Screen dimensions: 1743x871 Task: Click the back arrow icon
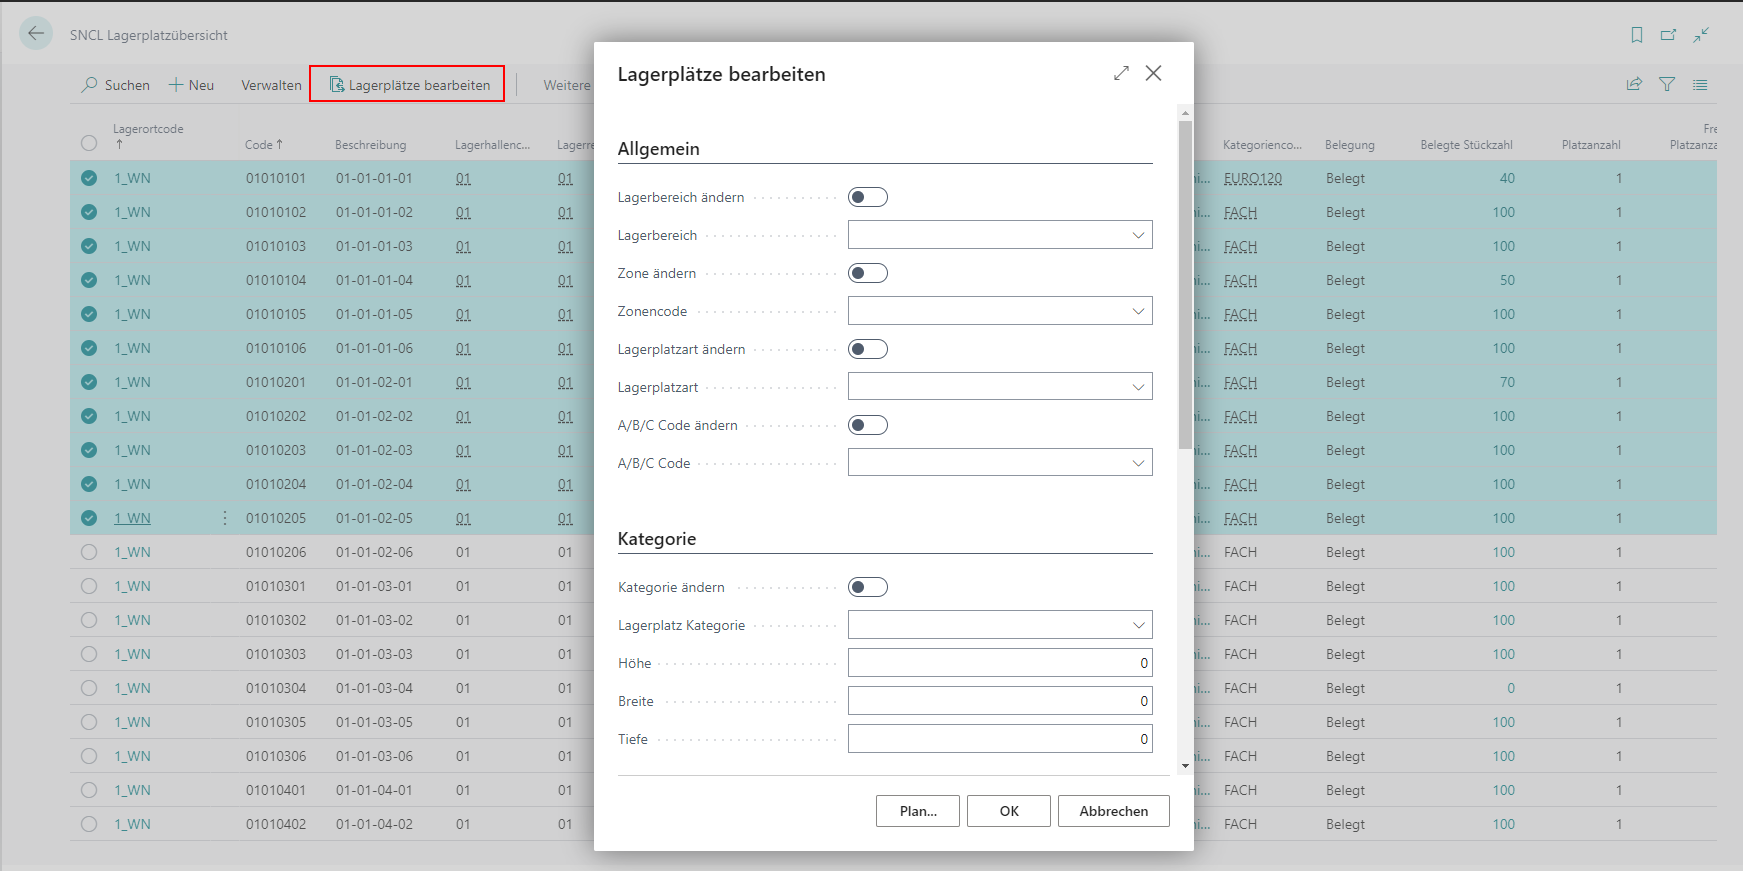pos(36,34)
